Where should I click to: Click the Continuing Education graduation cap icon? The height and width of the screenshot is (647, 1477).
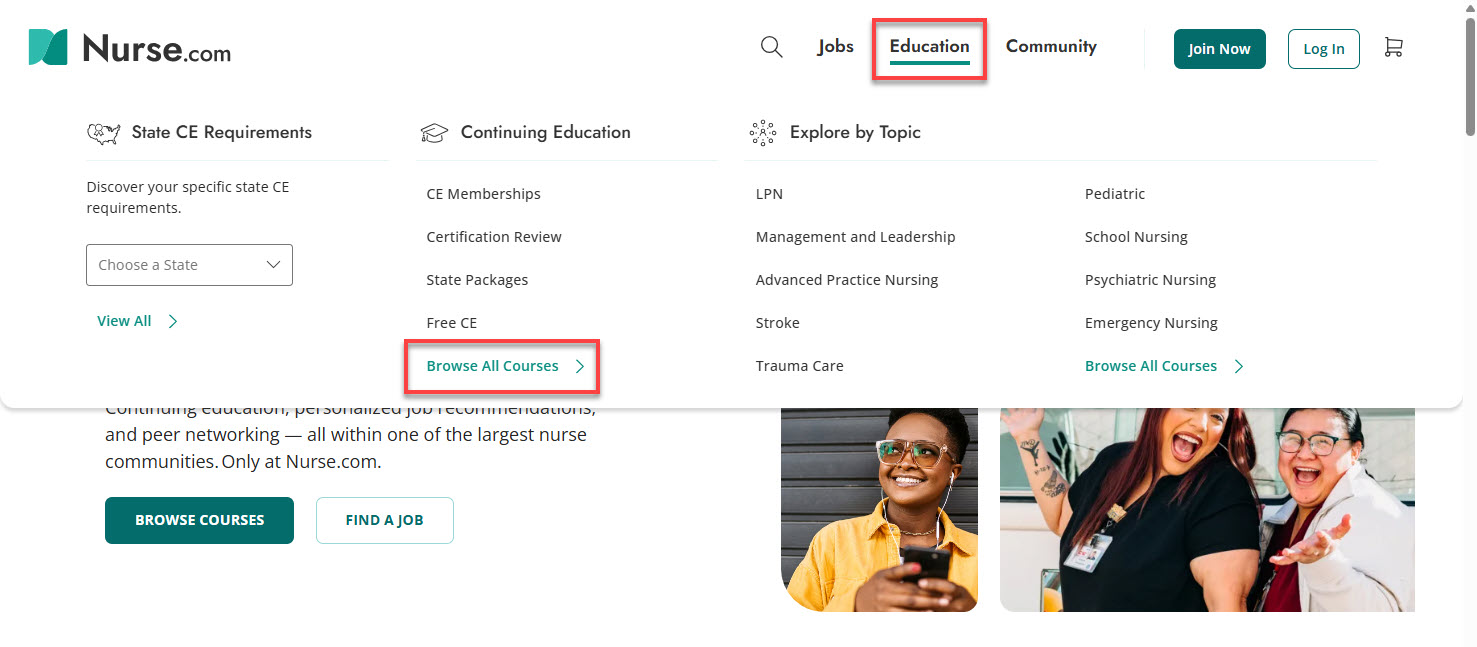[x=434, y=131]
